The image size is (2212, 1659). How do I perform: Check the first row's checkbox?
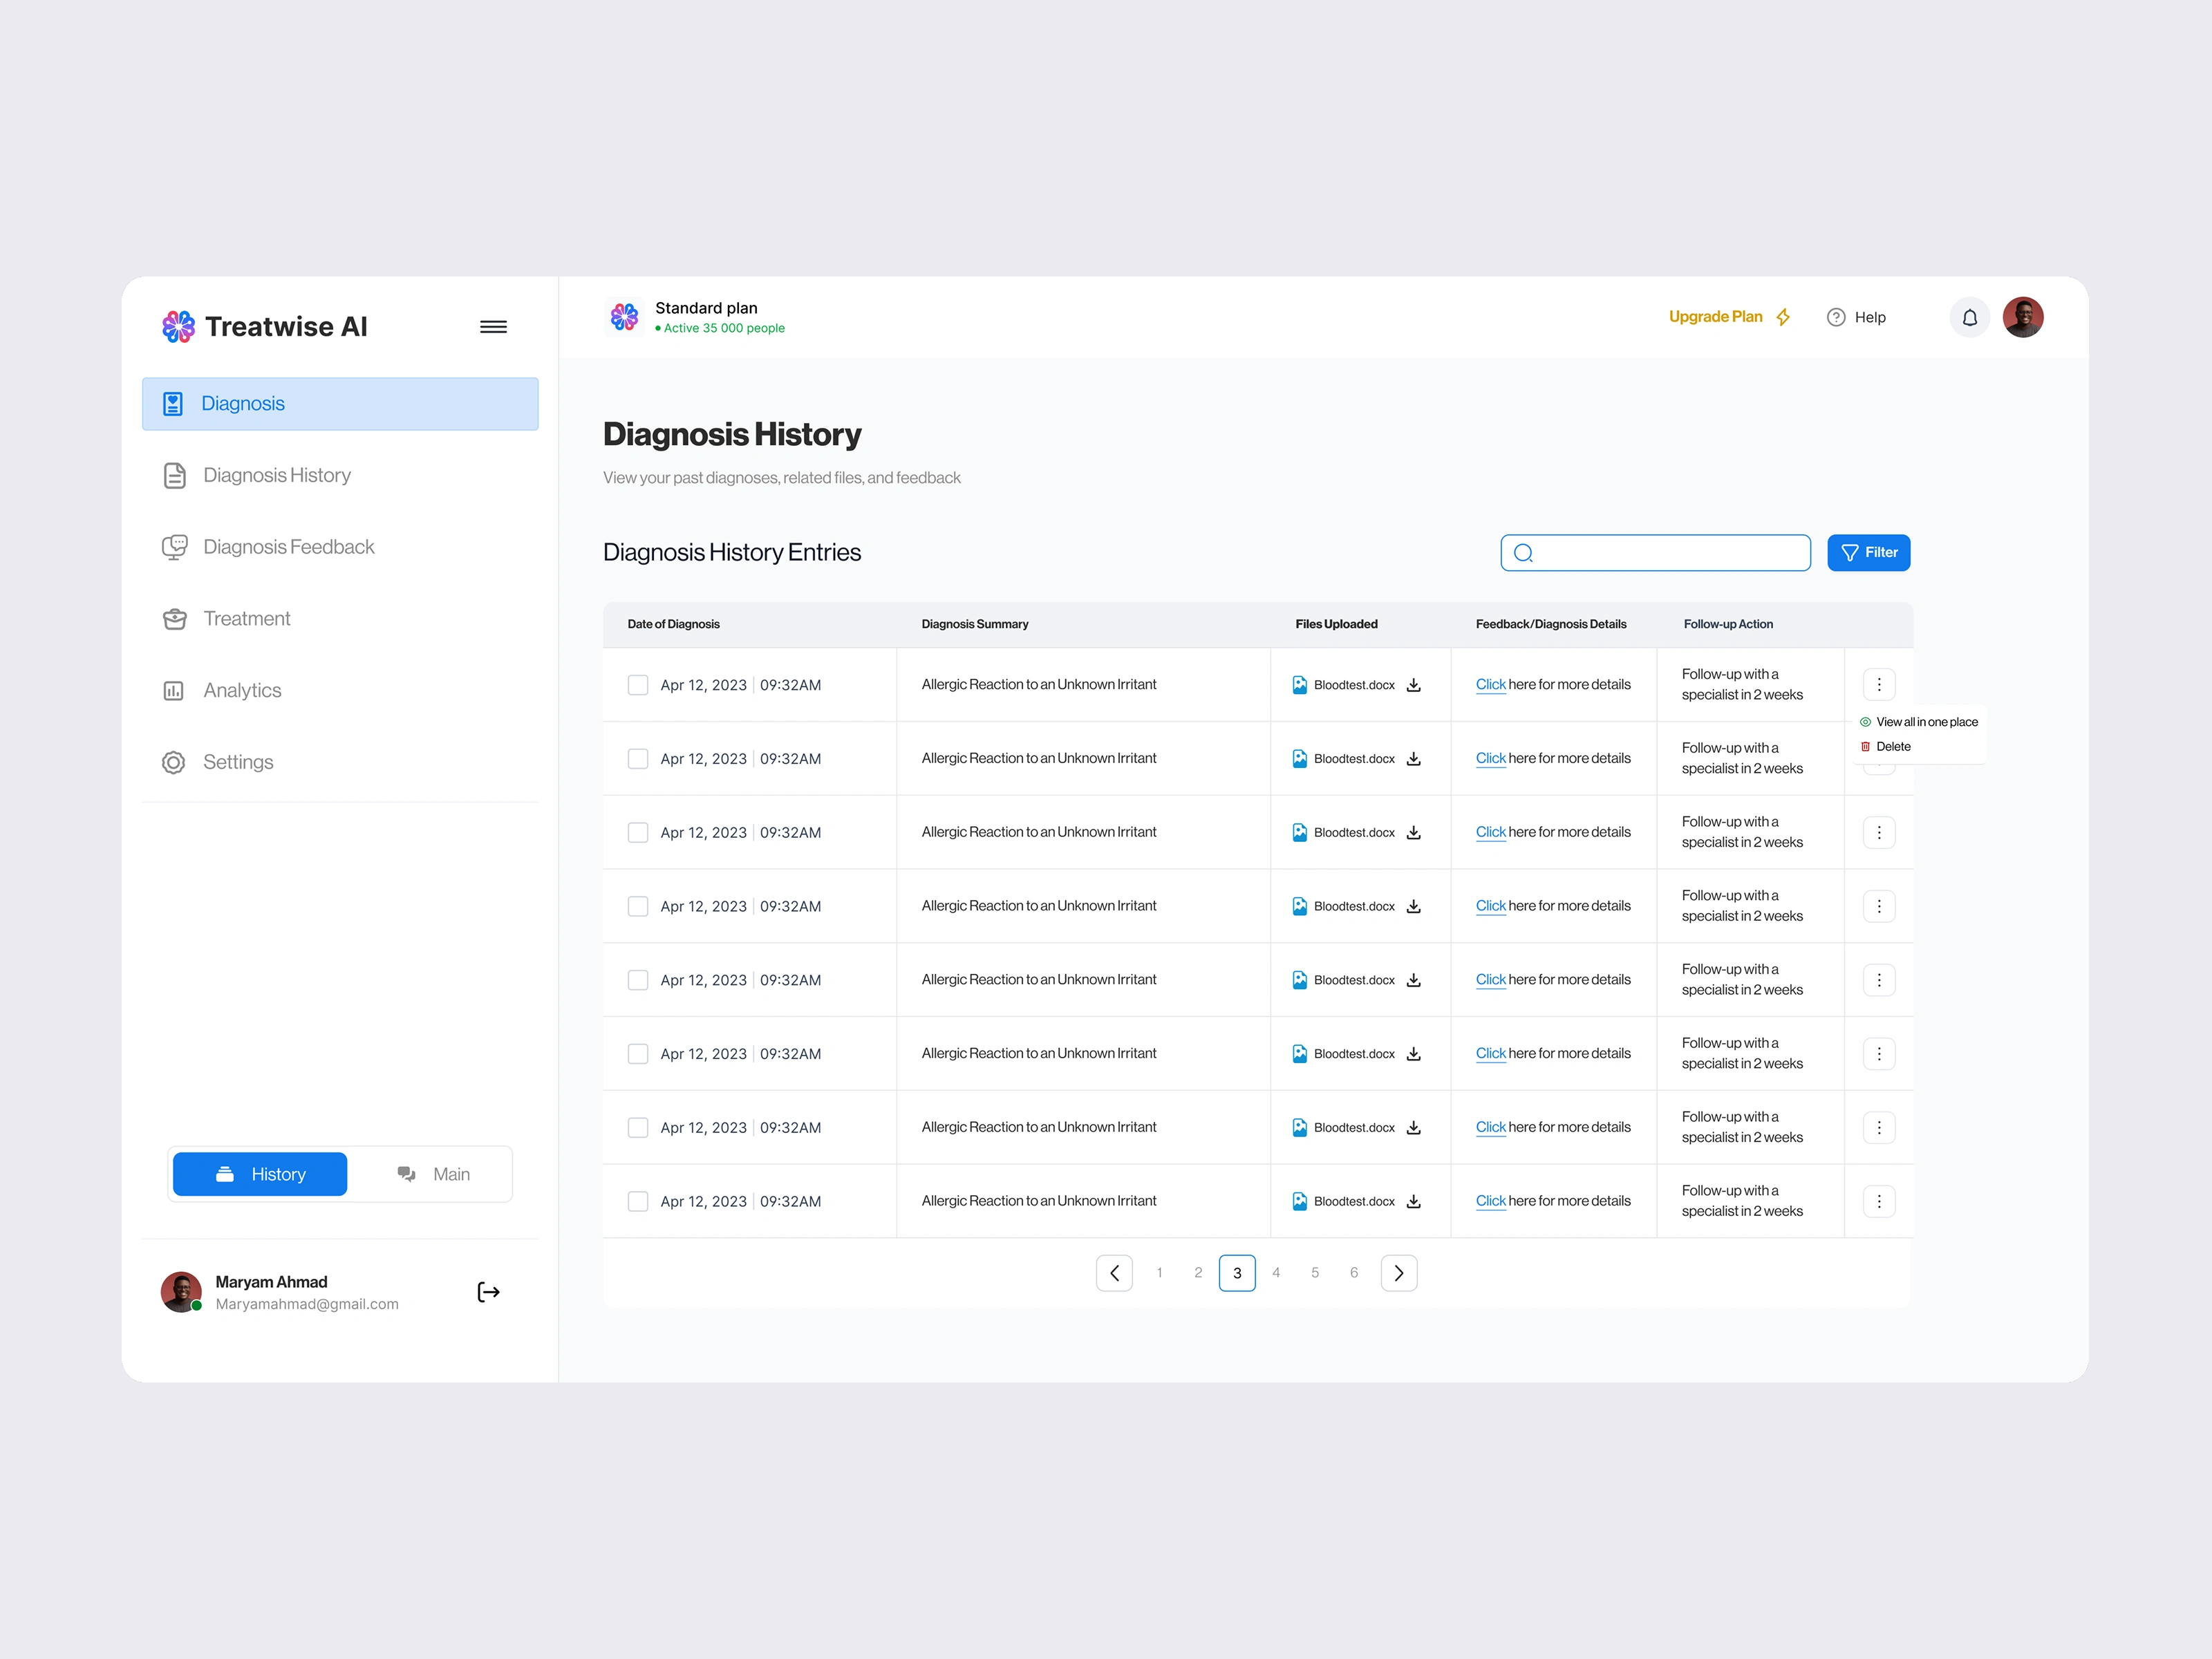pyautogui.click(x=637, y=685)
